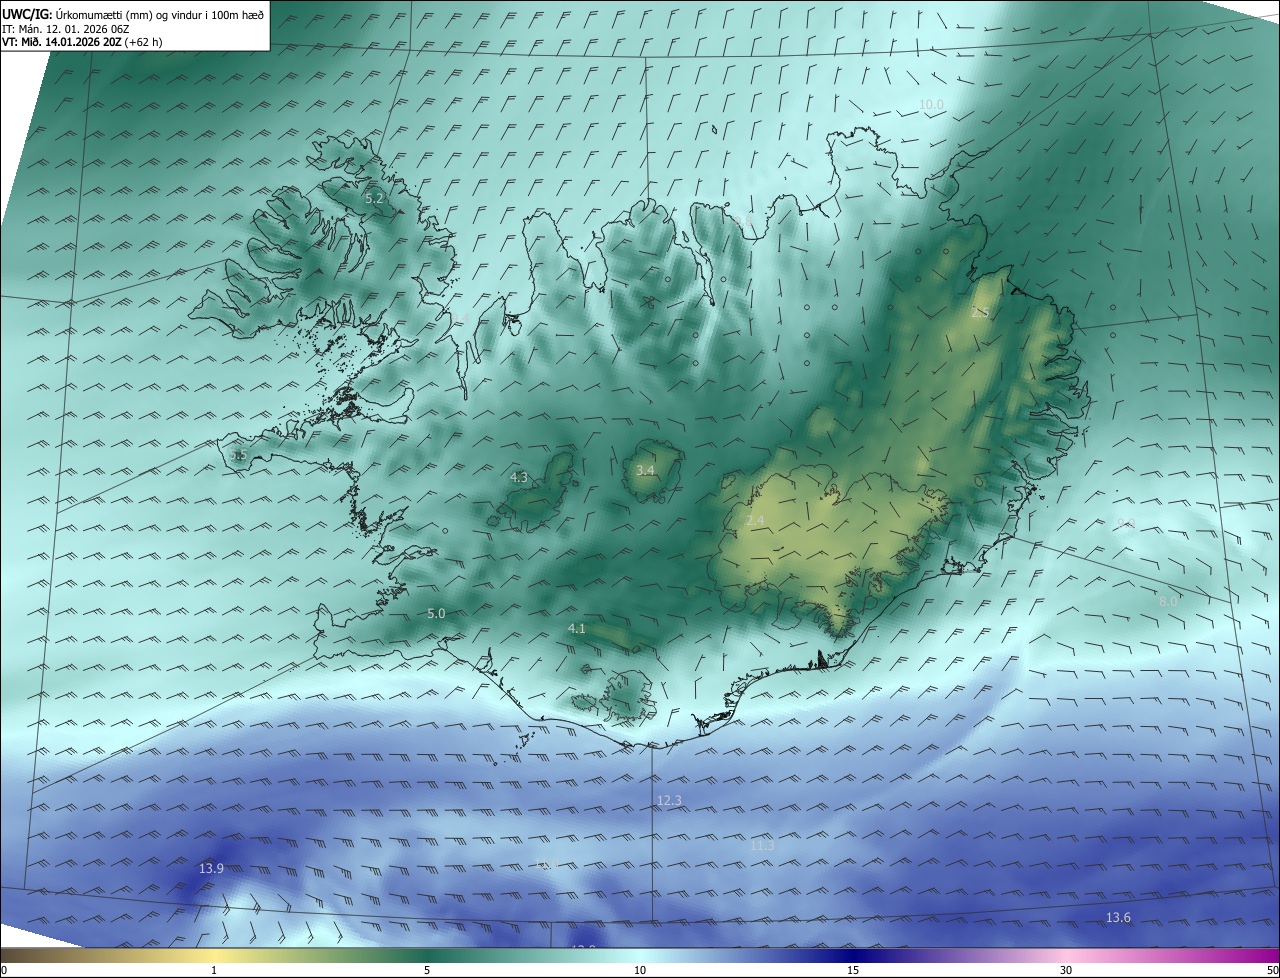
Task: Click the '1' tick on the color scale
Action: pyautogui.click(x=214, y=970)
